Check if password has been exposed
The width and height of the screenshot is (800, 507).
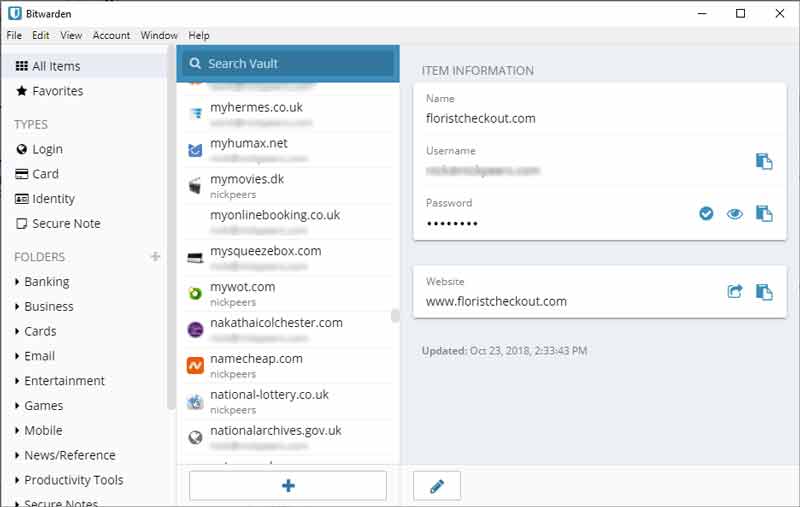click(706, 213)
